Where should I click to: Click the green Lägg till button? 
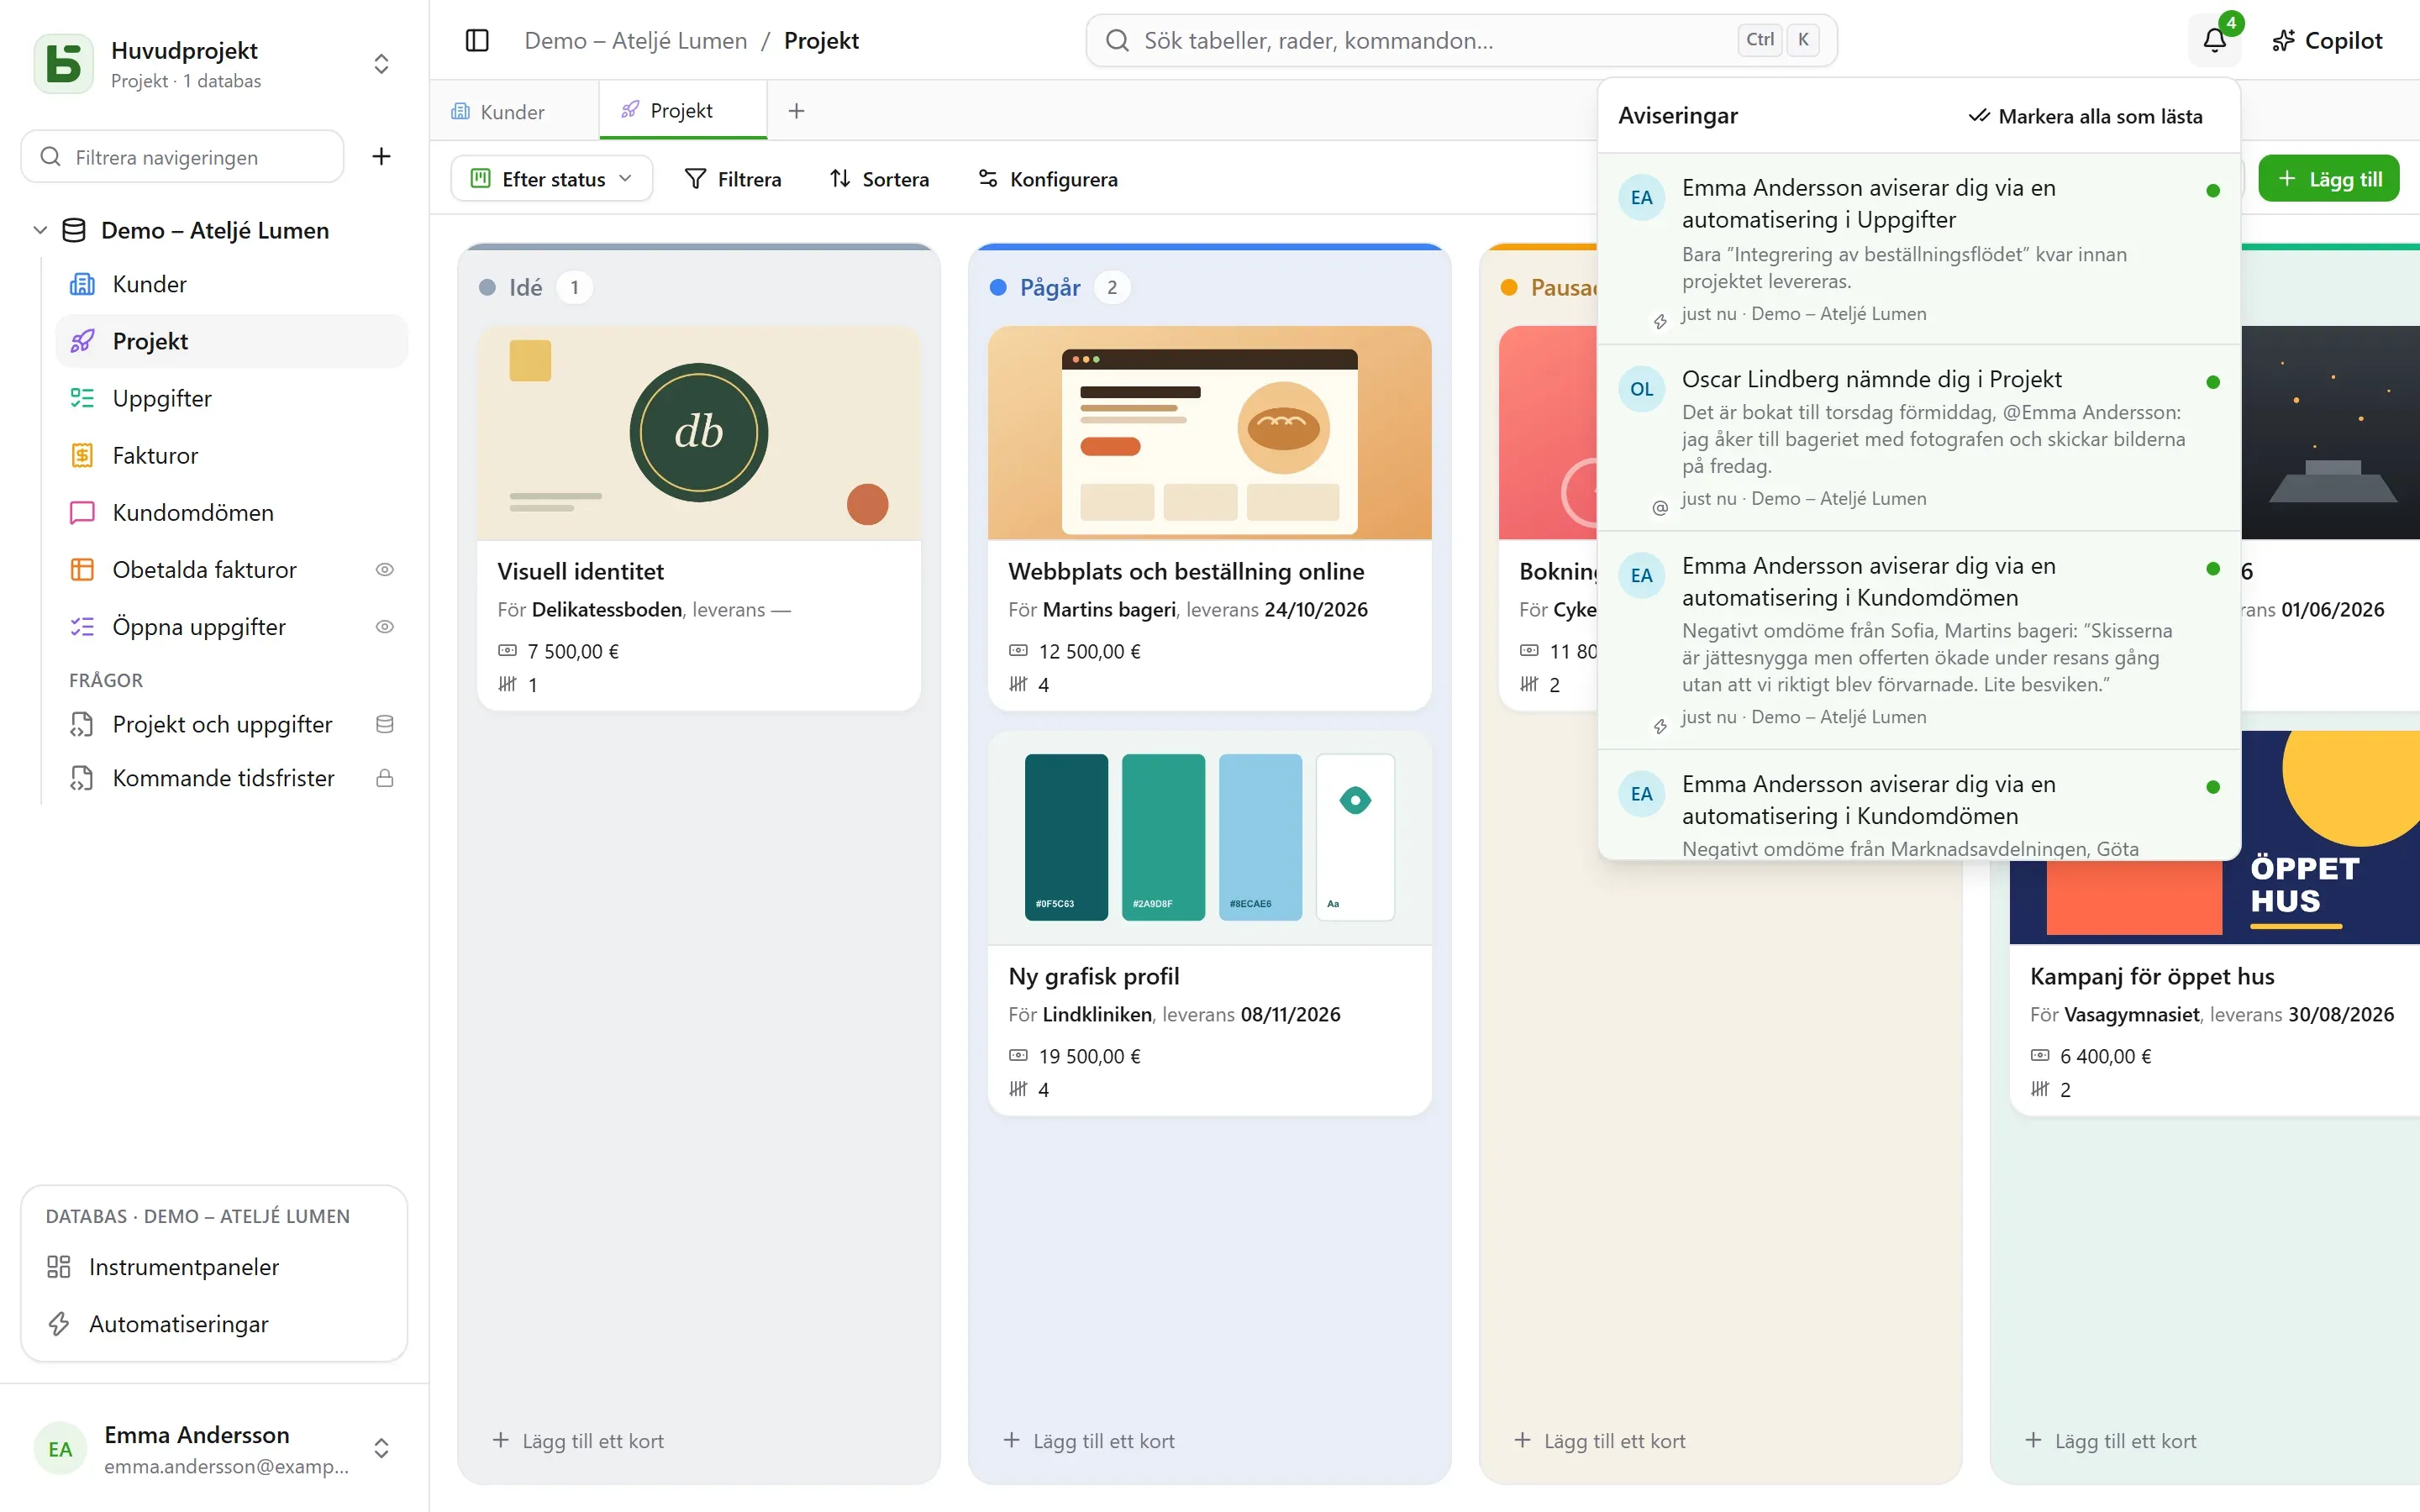[x=2328, y=179]
